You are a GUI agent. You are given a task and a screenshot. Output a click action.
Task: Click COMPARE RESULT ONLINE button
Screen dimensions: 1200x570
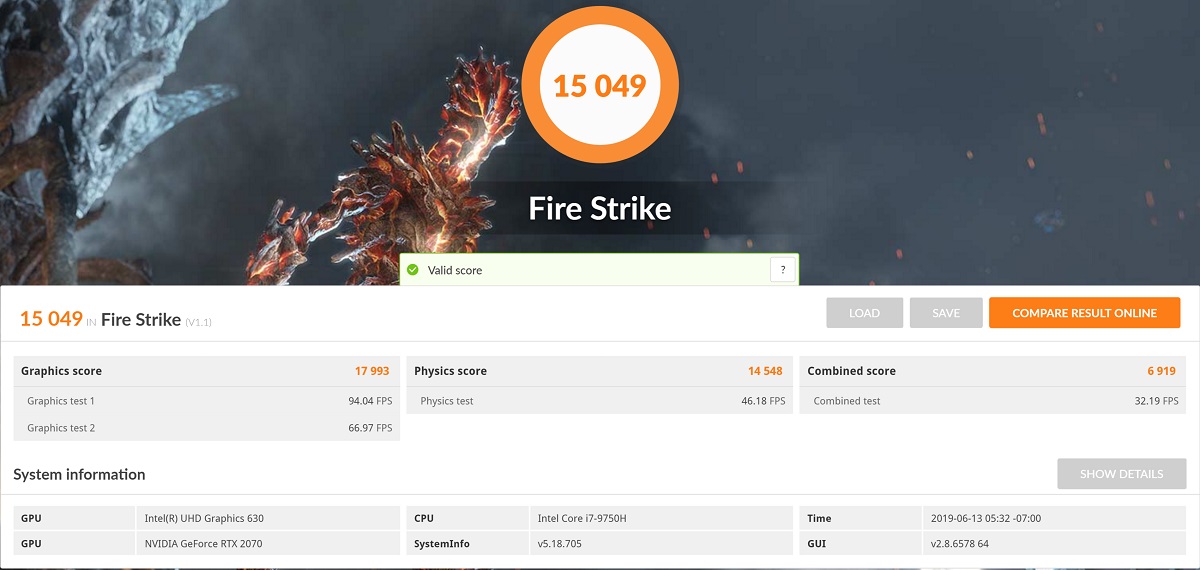pos(1084,313)
